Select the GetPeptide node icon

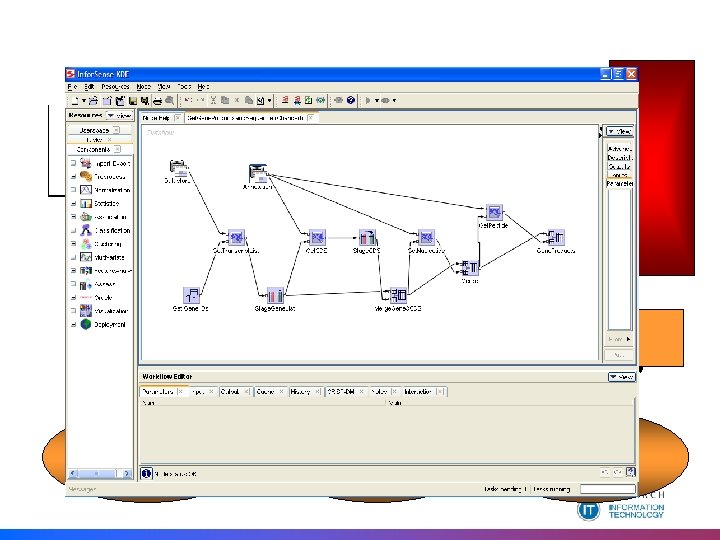(494, 212)
